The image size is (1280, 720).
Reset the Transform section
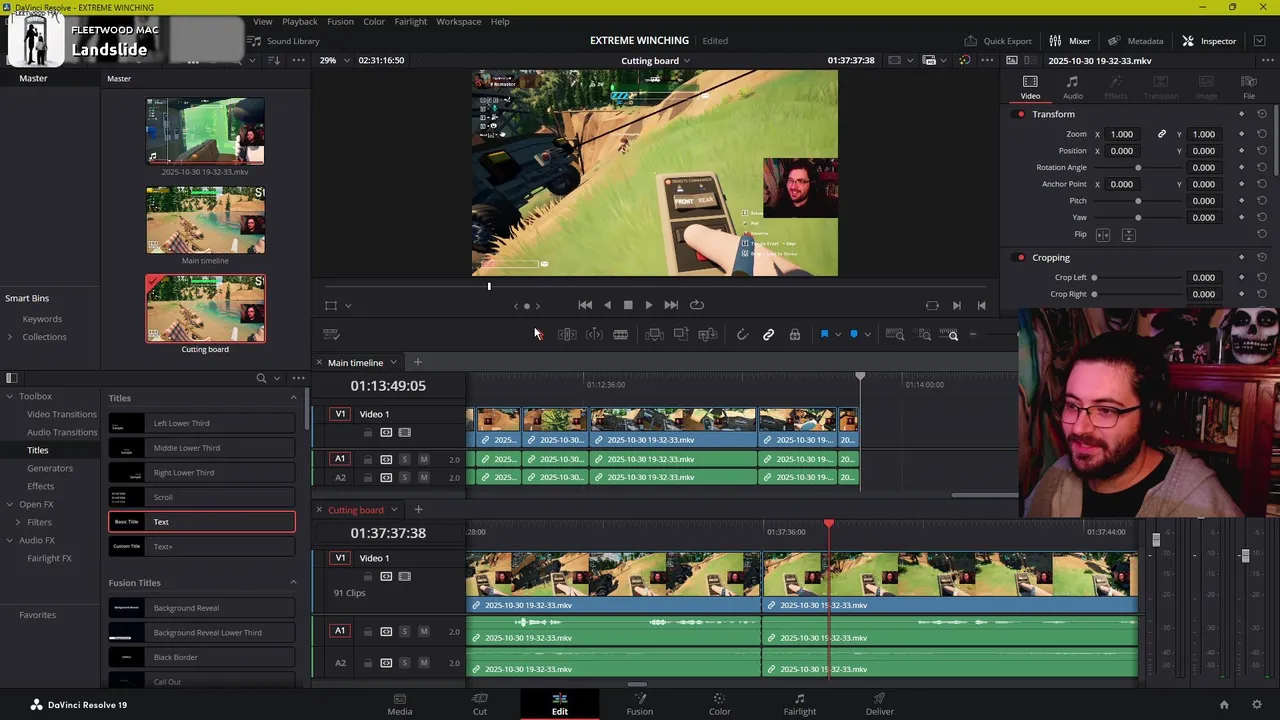pos(1261,114)
